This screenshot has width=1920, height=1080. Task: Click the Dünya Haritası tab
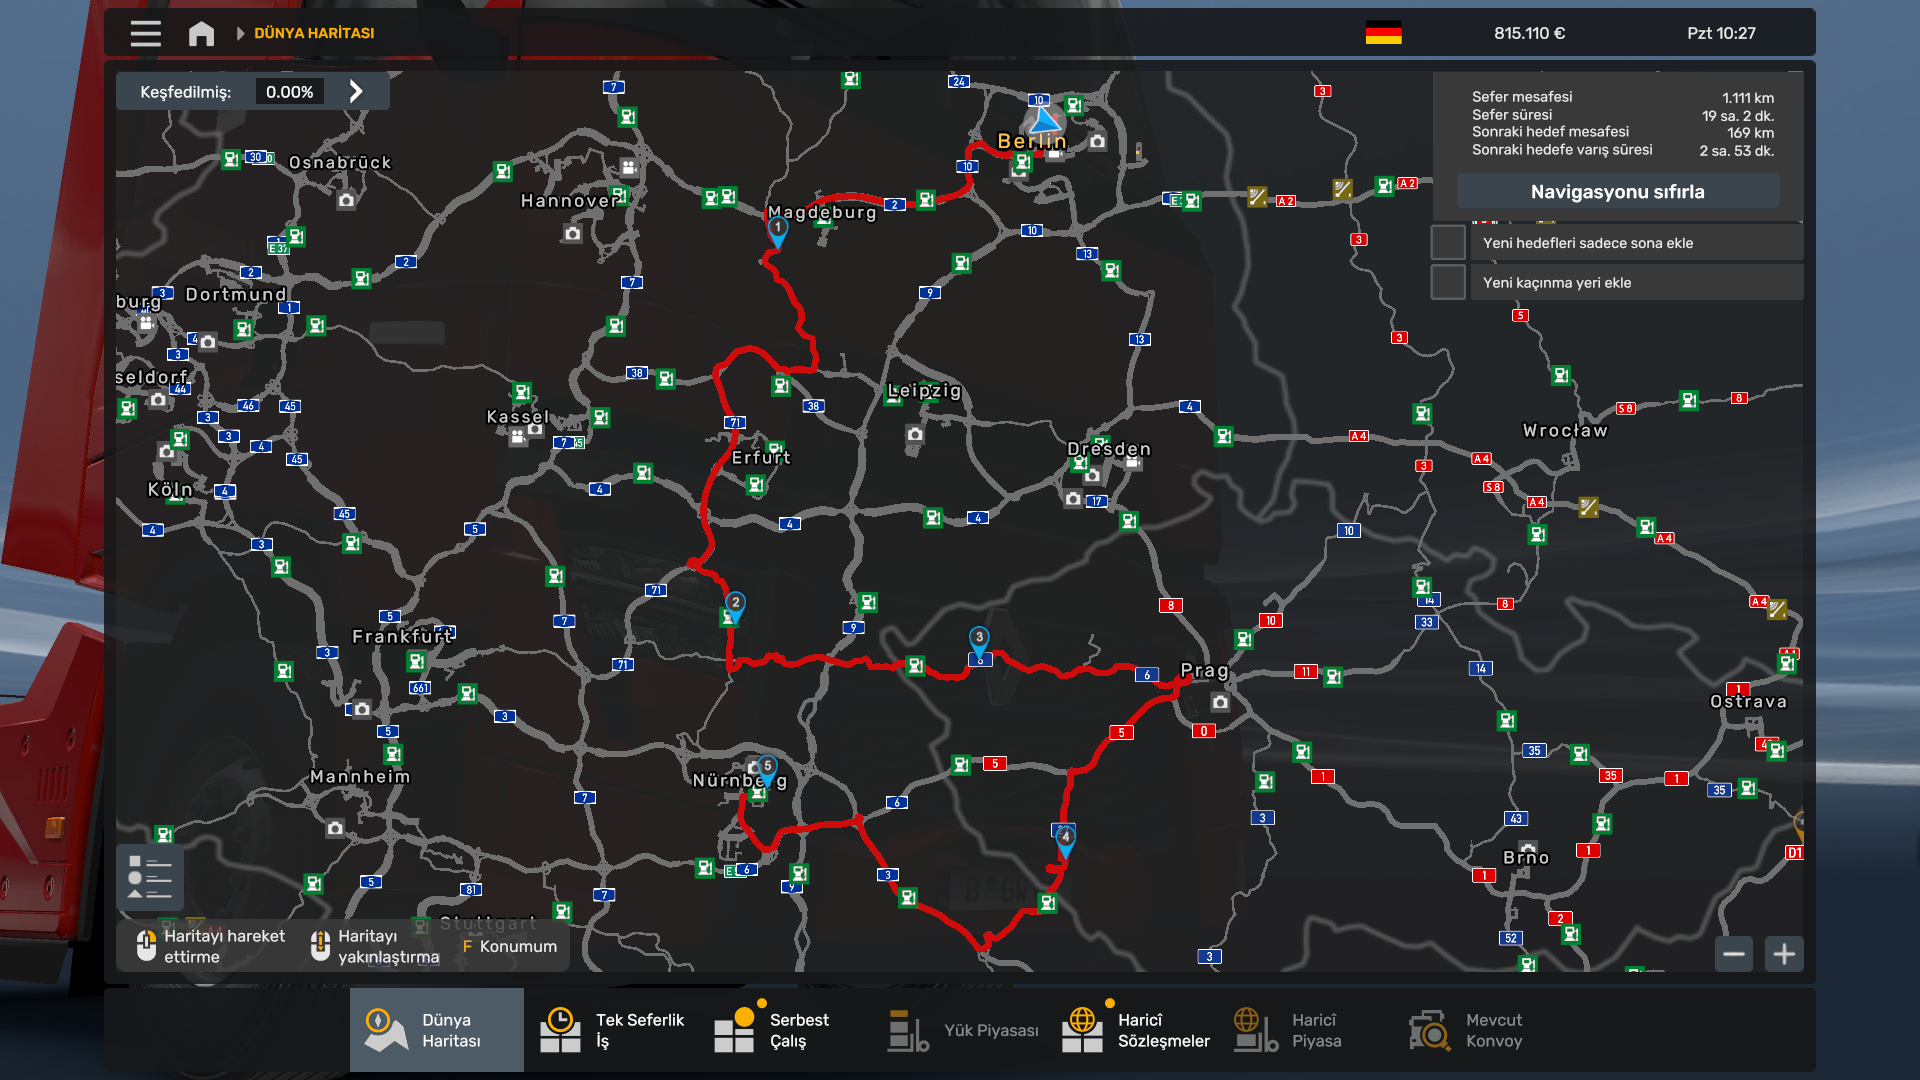click(436, 1030)
